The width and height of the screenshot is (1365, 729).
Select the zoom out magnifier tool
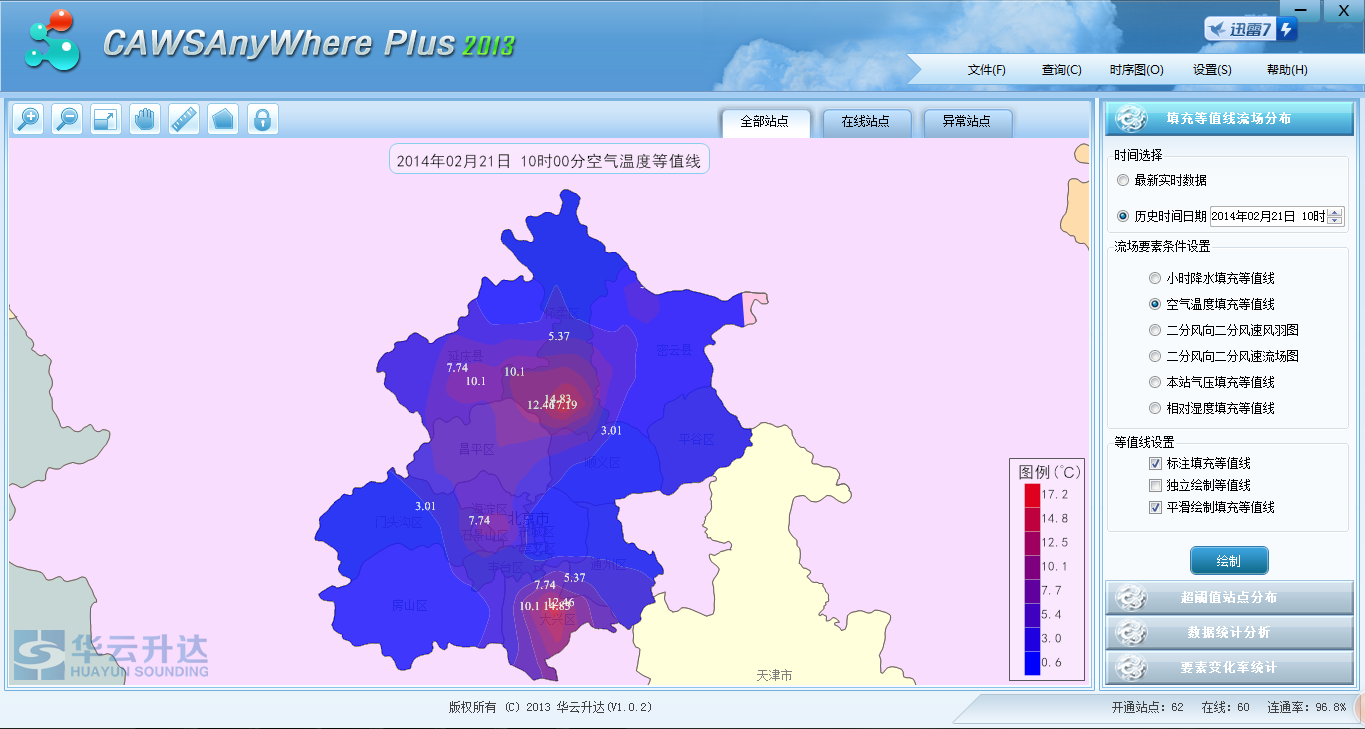click(x=67, y=119)
